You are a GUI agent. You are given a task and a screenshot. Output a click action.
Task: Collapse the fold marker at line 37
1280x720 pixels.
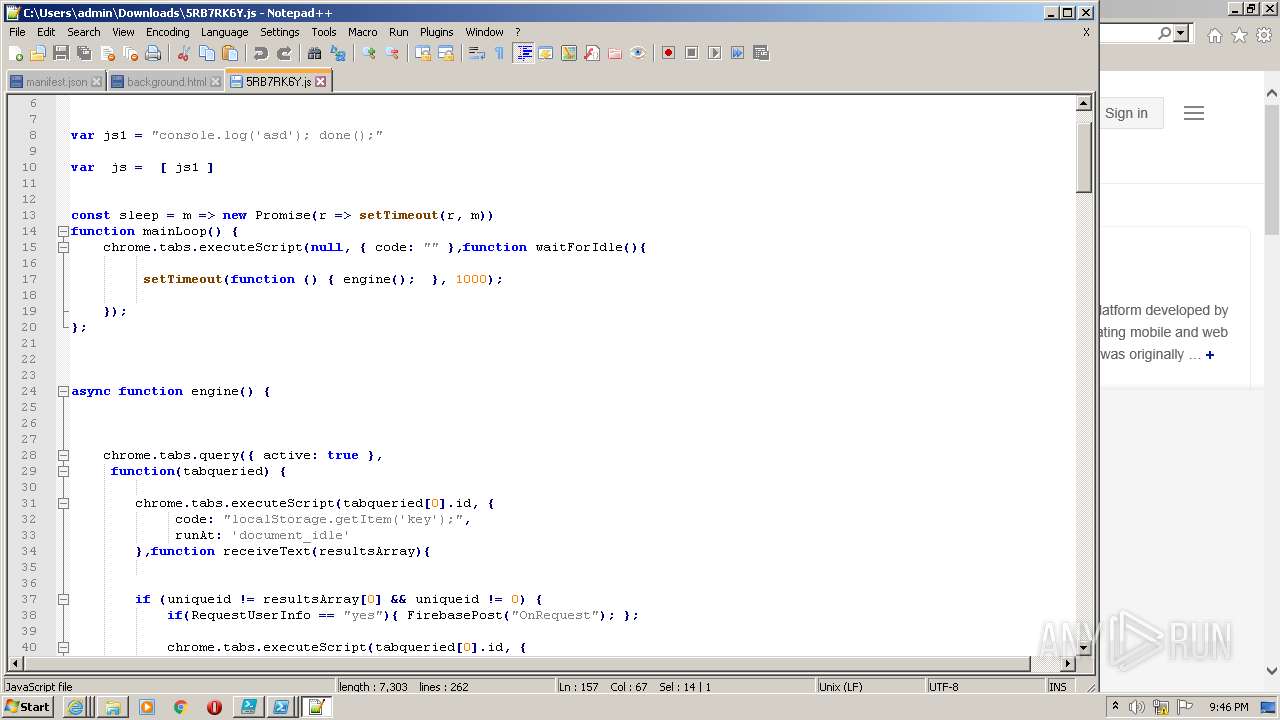point(63,599)
